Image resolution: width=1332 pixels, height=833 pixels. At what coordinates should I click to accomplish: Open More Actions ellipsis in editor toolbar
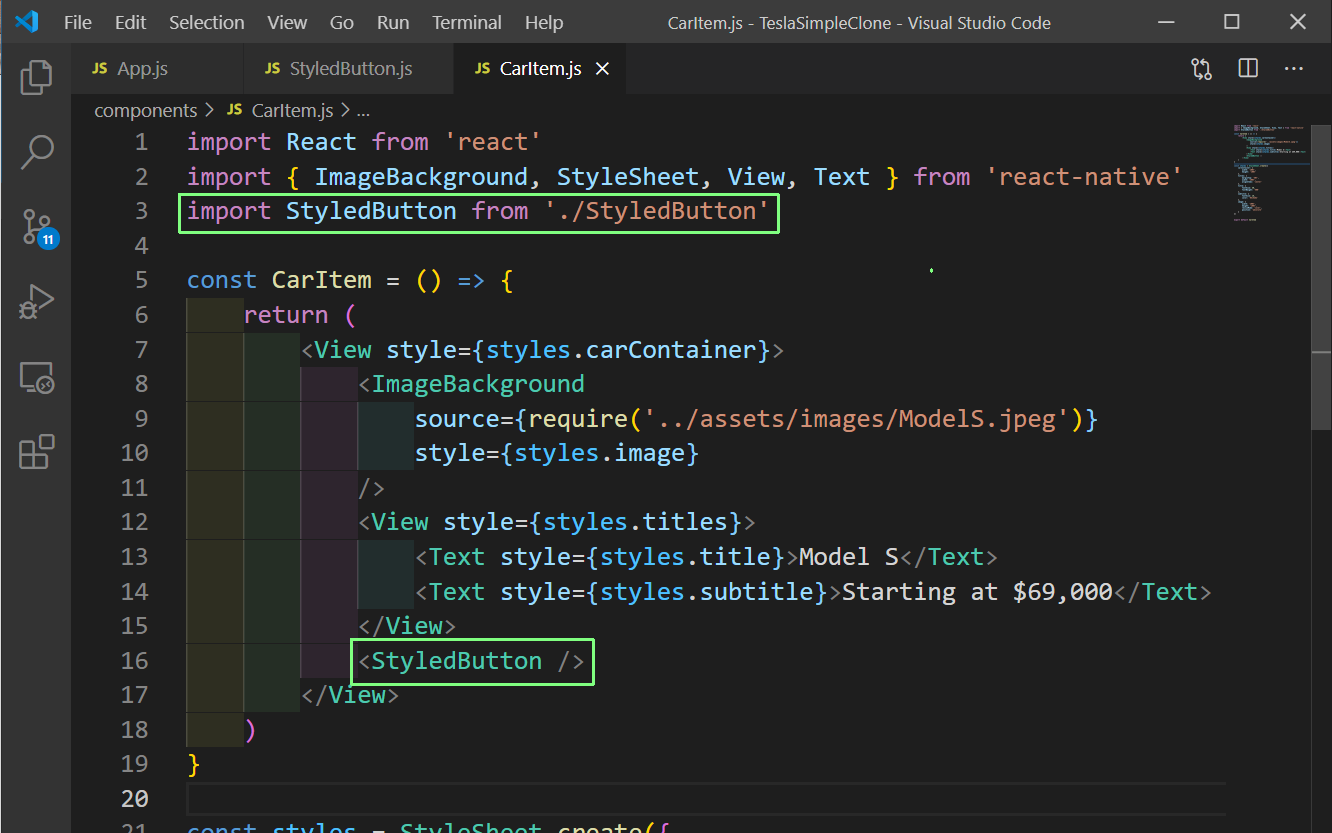(1293, 68)
